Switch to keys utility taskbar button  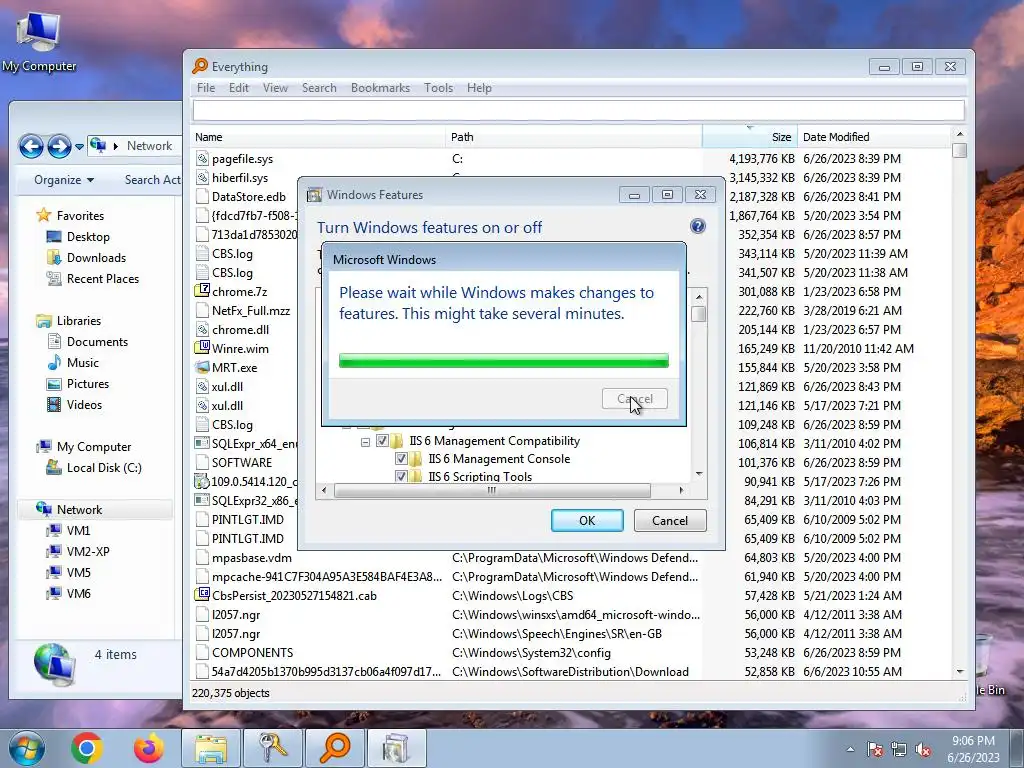(272, 748)
